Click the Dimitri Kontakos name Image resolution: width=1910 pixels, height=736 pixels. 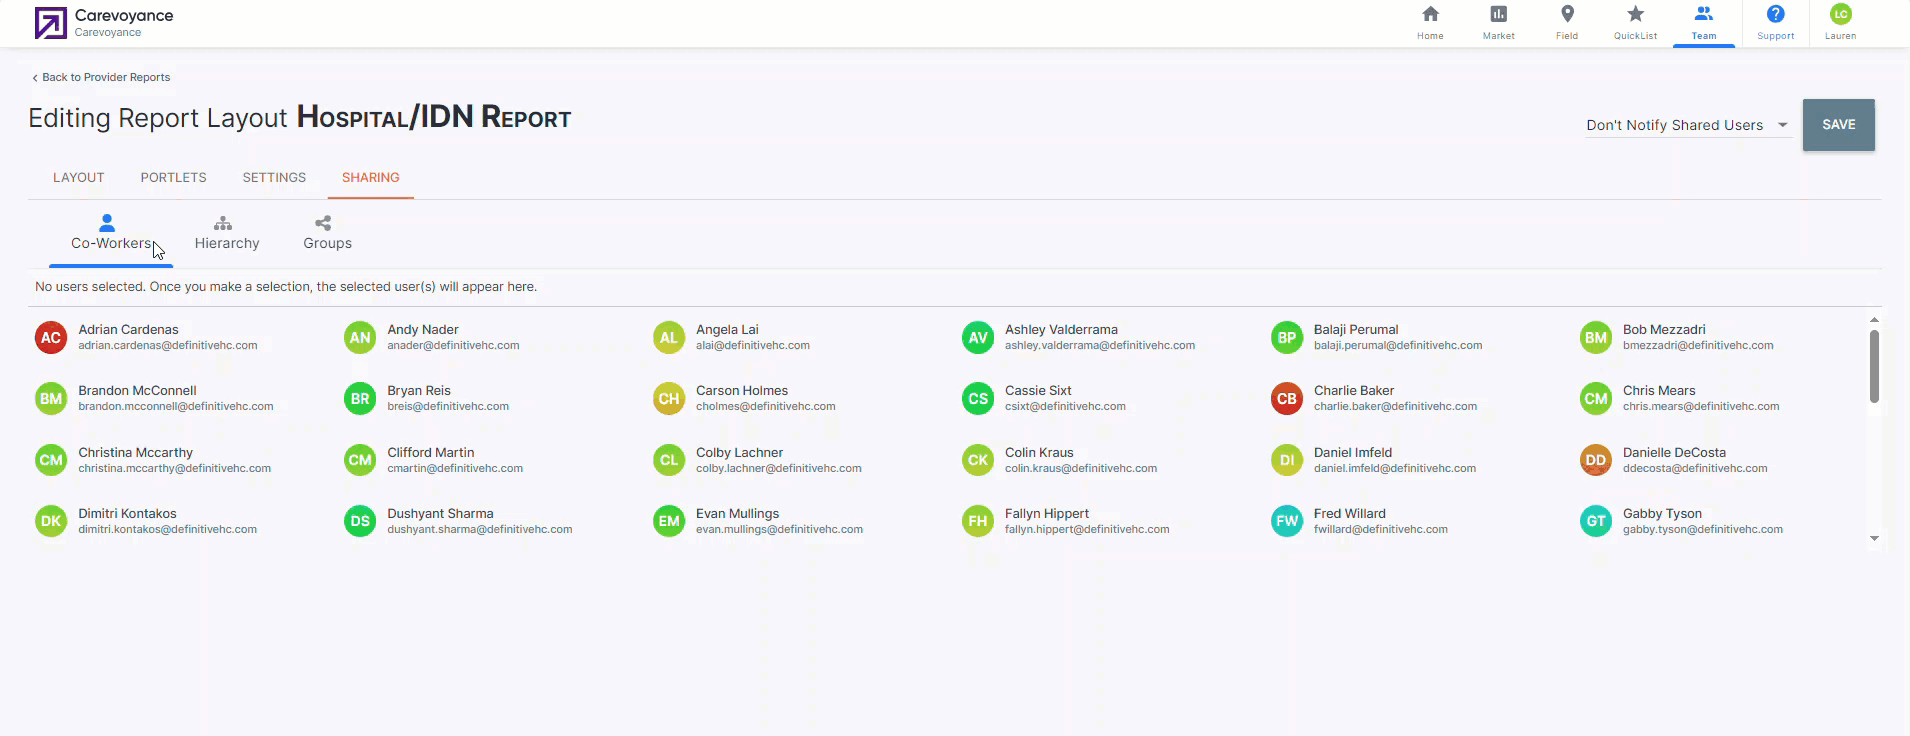tap(128, 514)
